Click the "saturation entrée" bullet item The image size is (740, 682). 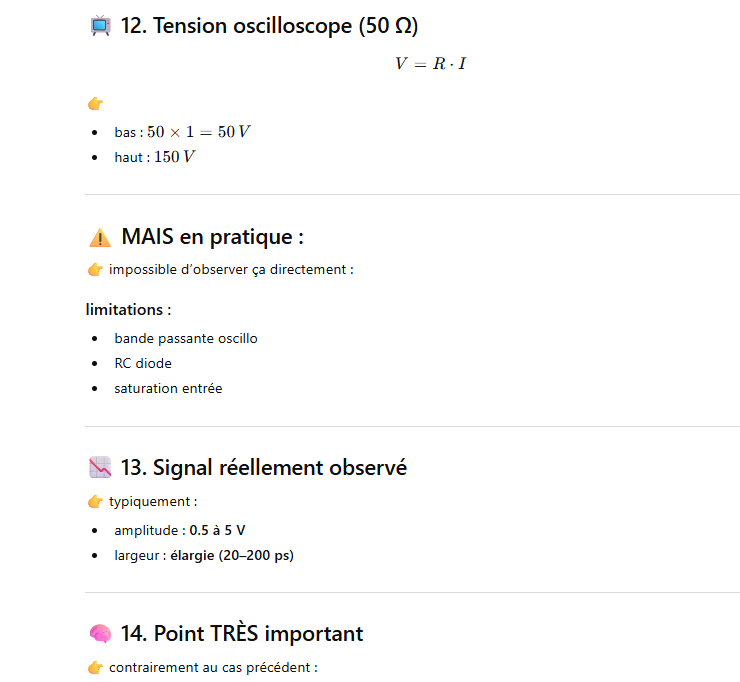[168, 388]
